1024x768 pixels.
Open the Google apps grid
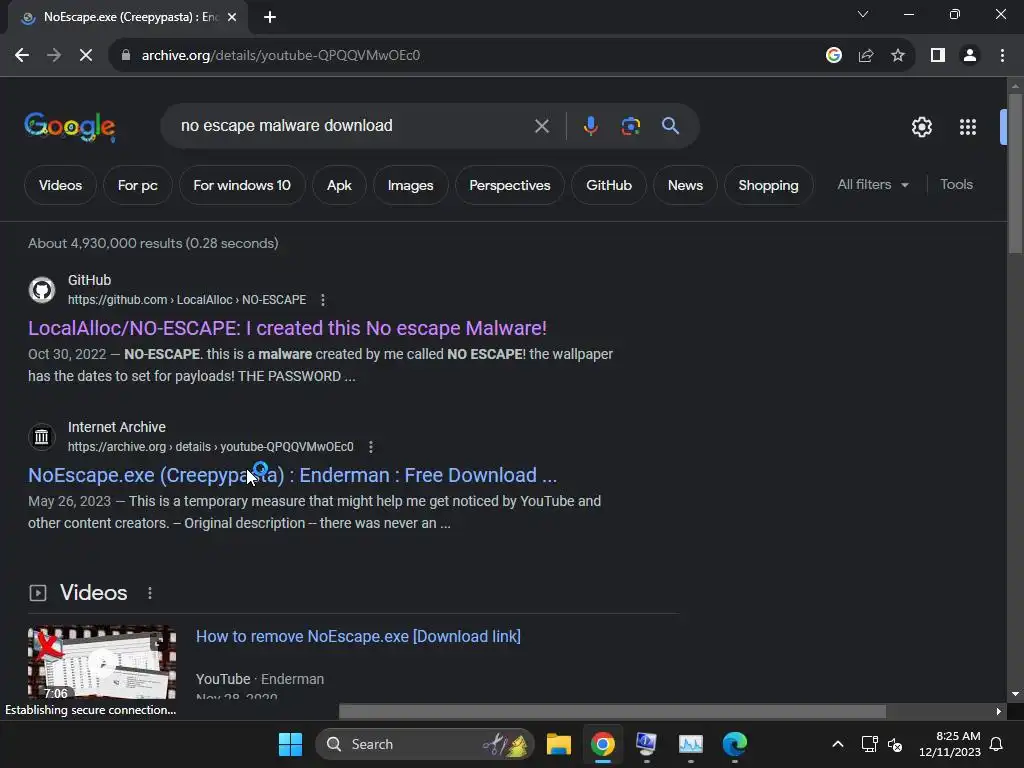pyautogui.click(x=968, y=127)
